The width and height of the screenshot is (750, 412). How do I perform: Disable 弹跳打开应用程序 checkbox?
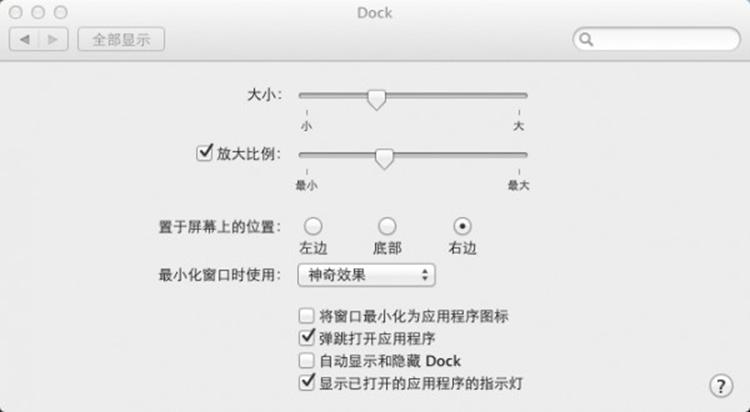click(x=306, y=338)
